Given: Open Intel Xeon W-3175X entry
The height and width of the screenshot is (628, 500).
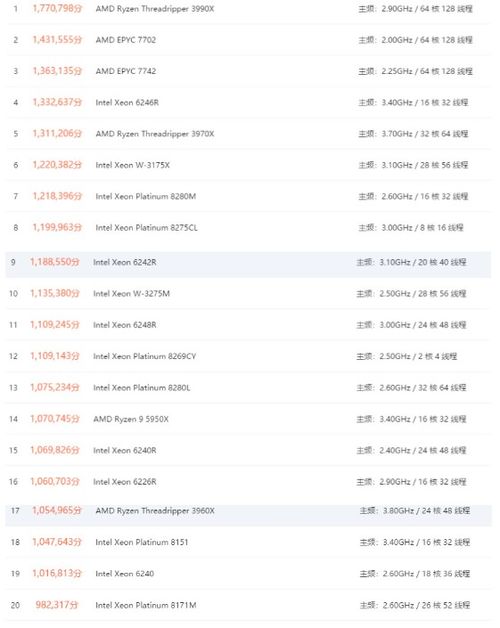Looking at the screenshot, I should tap(132, 165).
